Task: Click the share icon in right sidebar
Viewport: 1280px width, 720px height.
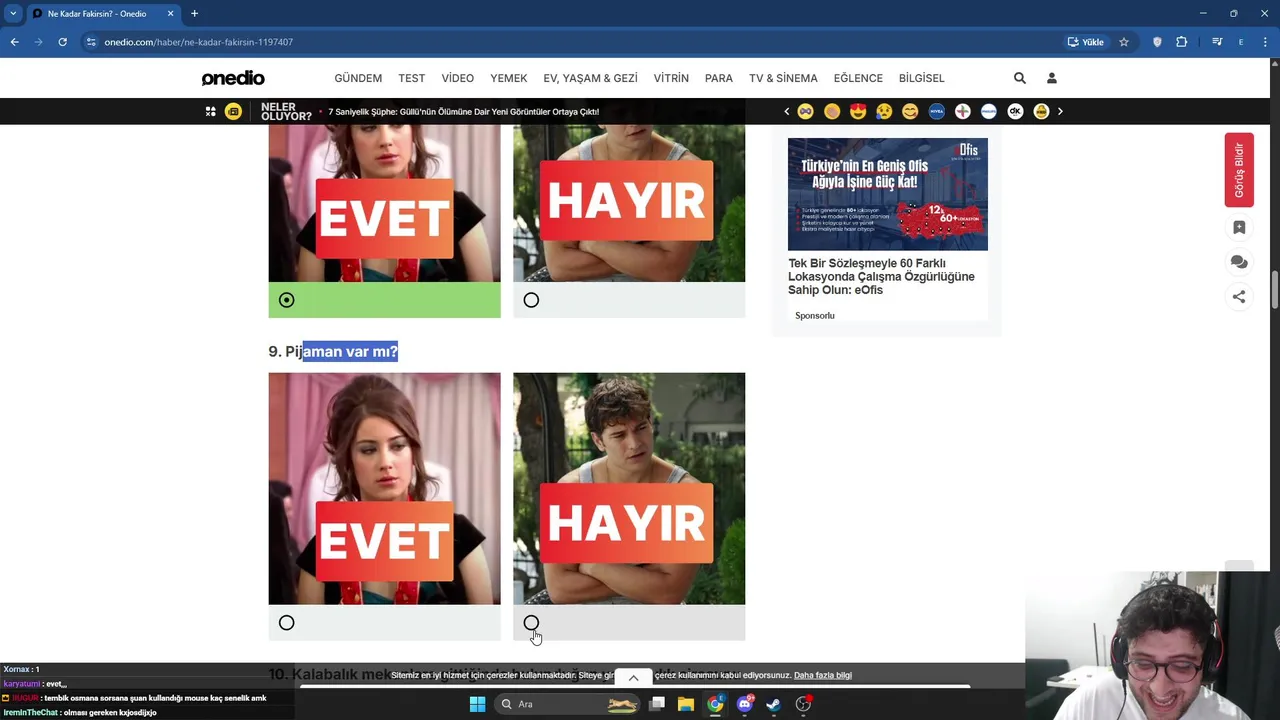Action: (x=1239, y=296)
